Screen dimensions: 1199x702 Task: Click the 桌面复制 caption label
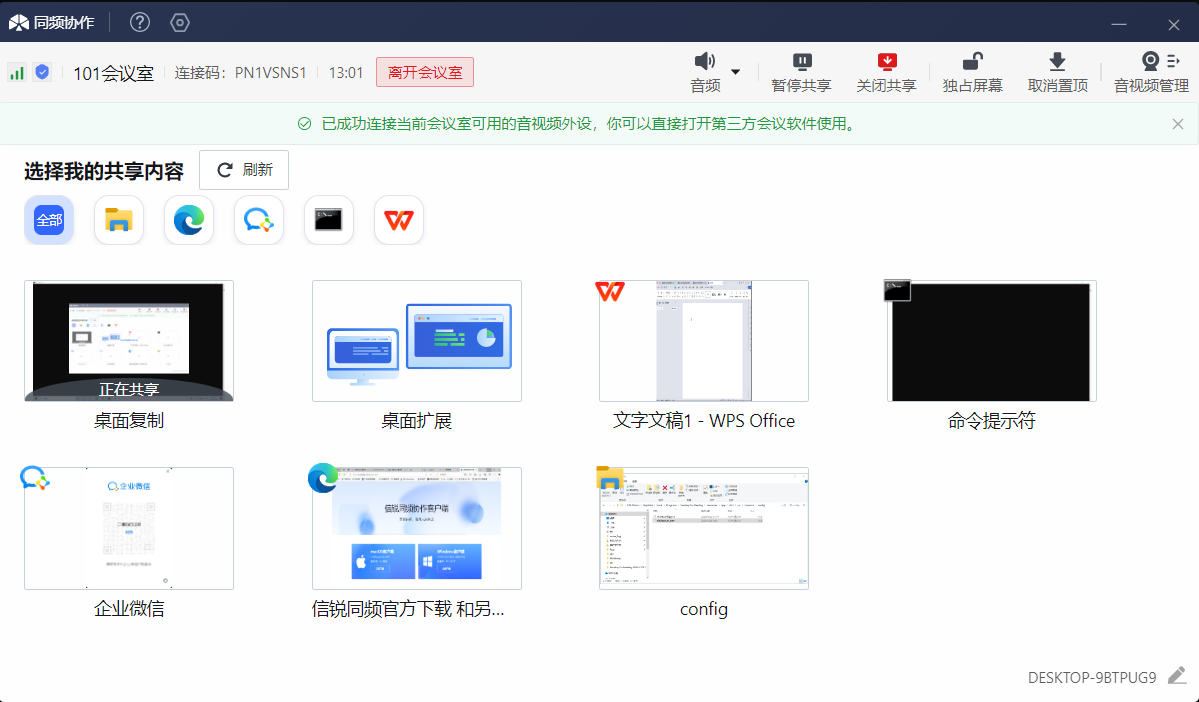[x=128, y=421]
